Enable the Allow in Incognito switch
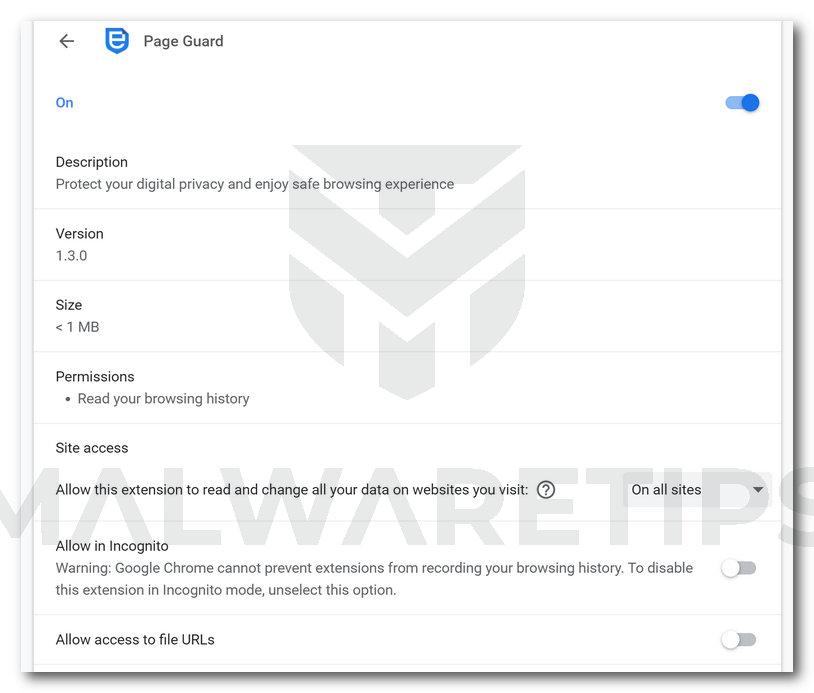 pos(739,568)
